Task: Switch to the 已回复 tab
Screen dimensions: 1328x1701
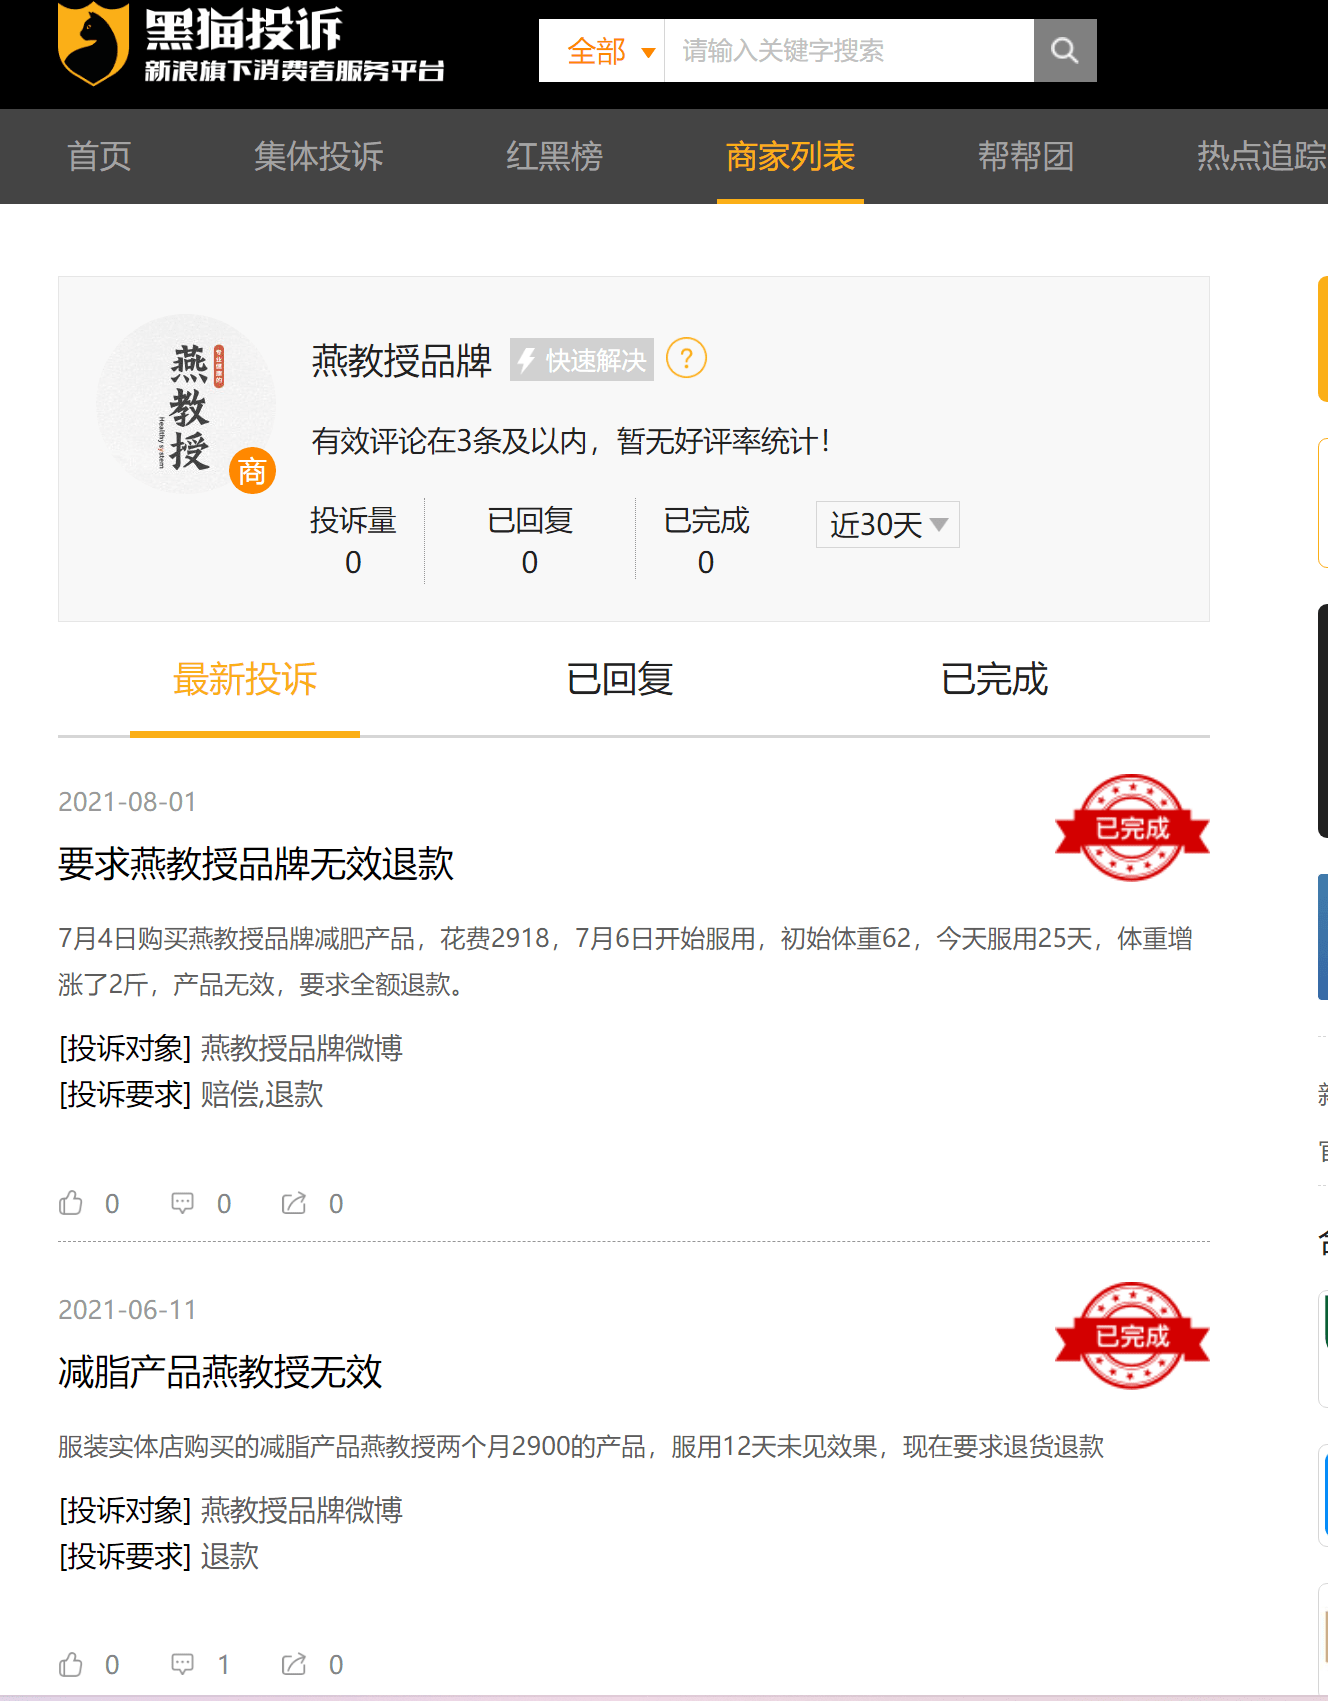Action: [620, 679]
